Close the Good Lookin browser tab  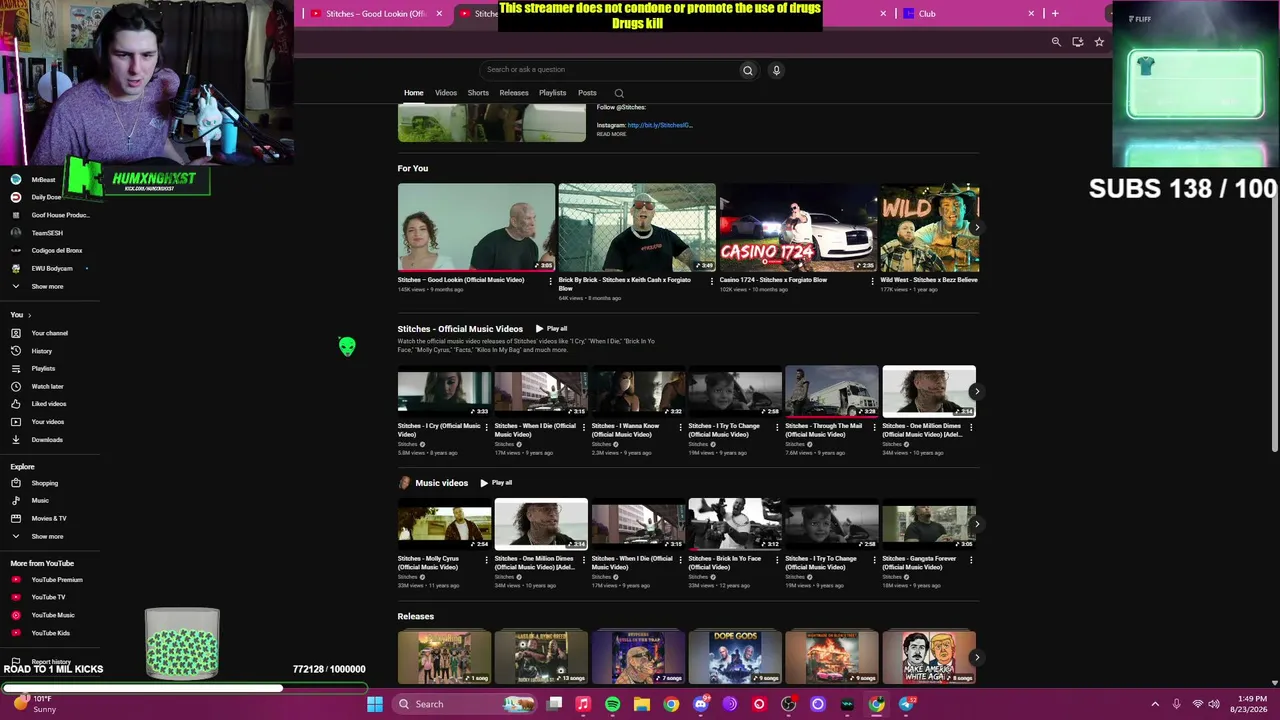[x=439, y=13]
